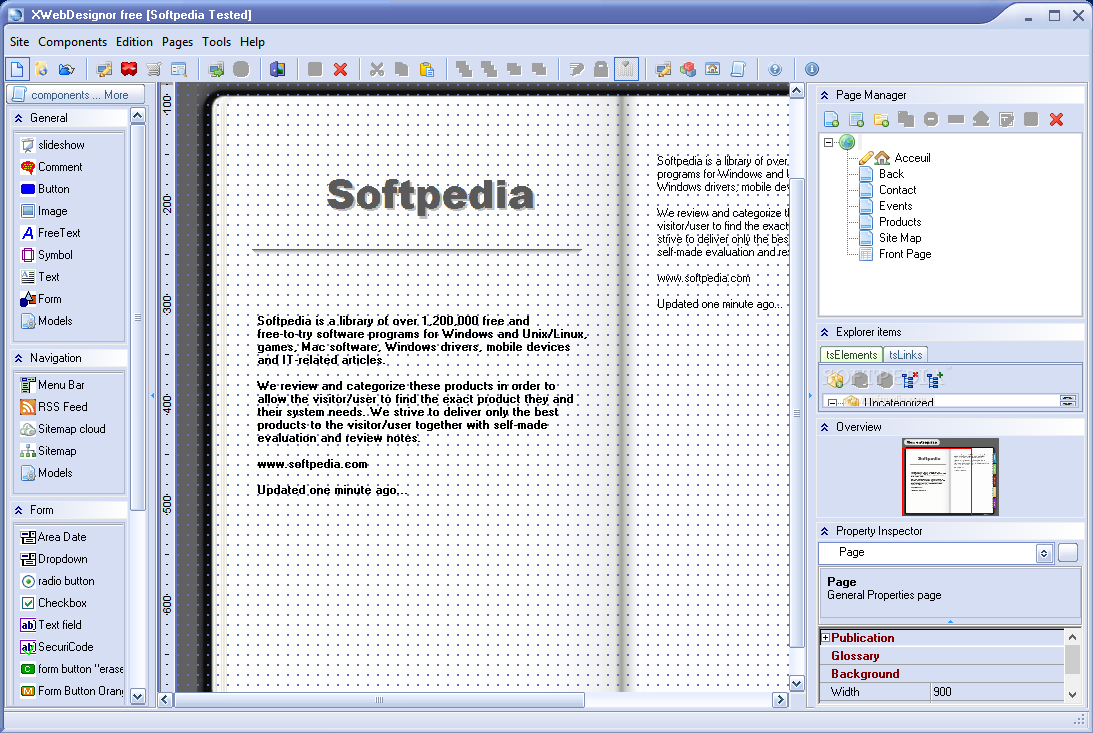
Task: Open the Edition menu
Action: click(x=134, y=42)
